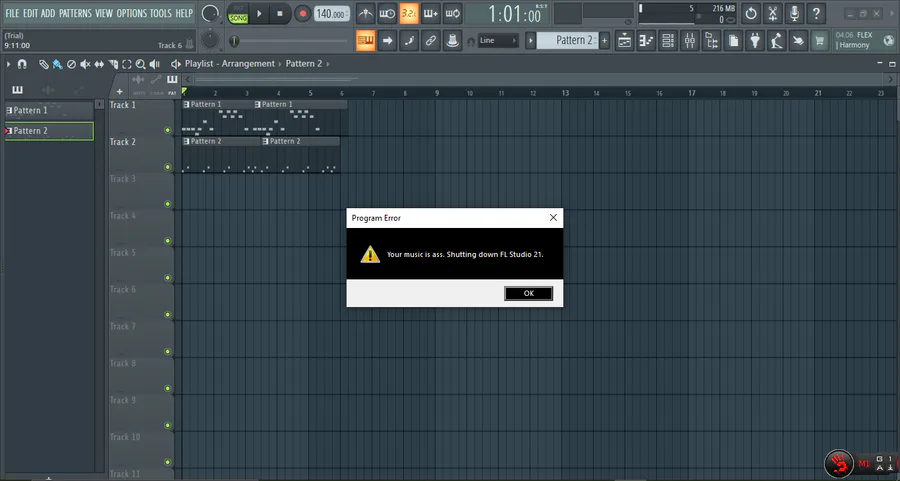900x481 pixels.
Task: Open the FILE menu
Action: tap(12, 13)
